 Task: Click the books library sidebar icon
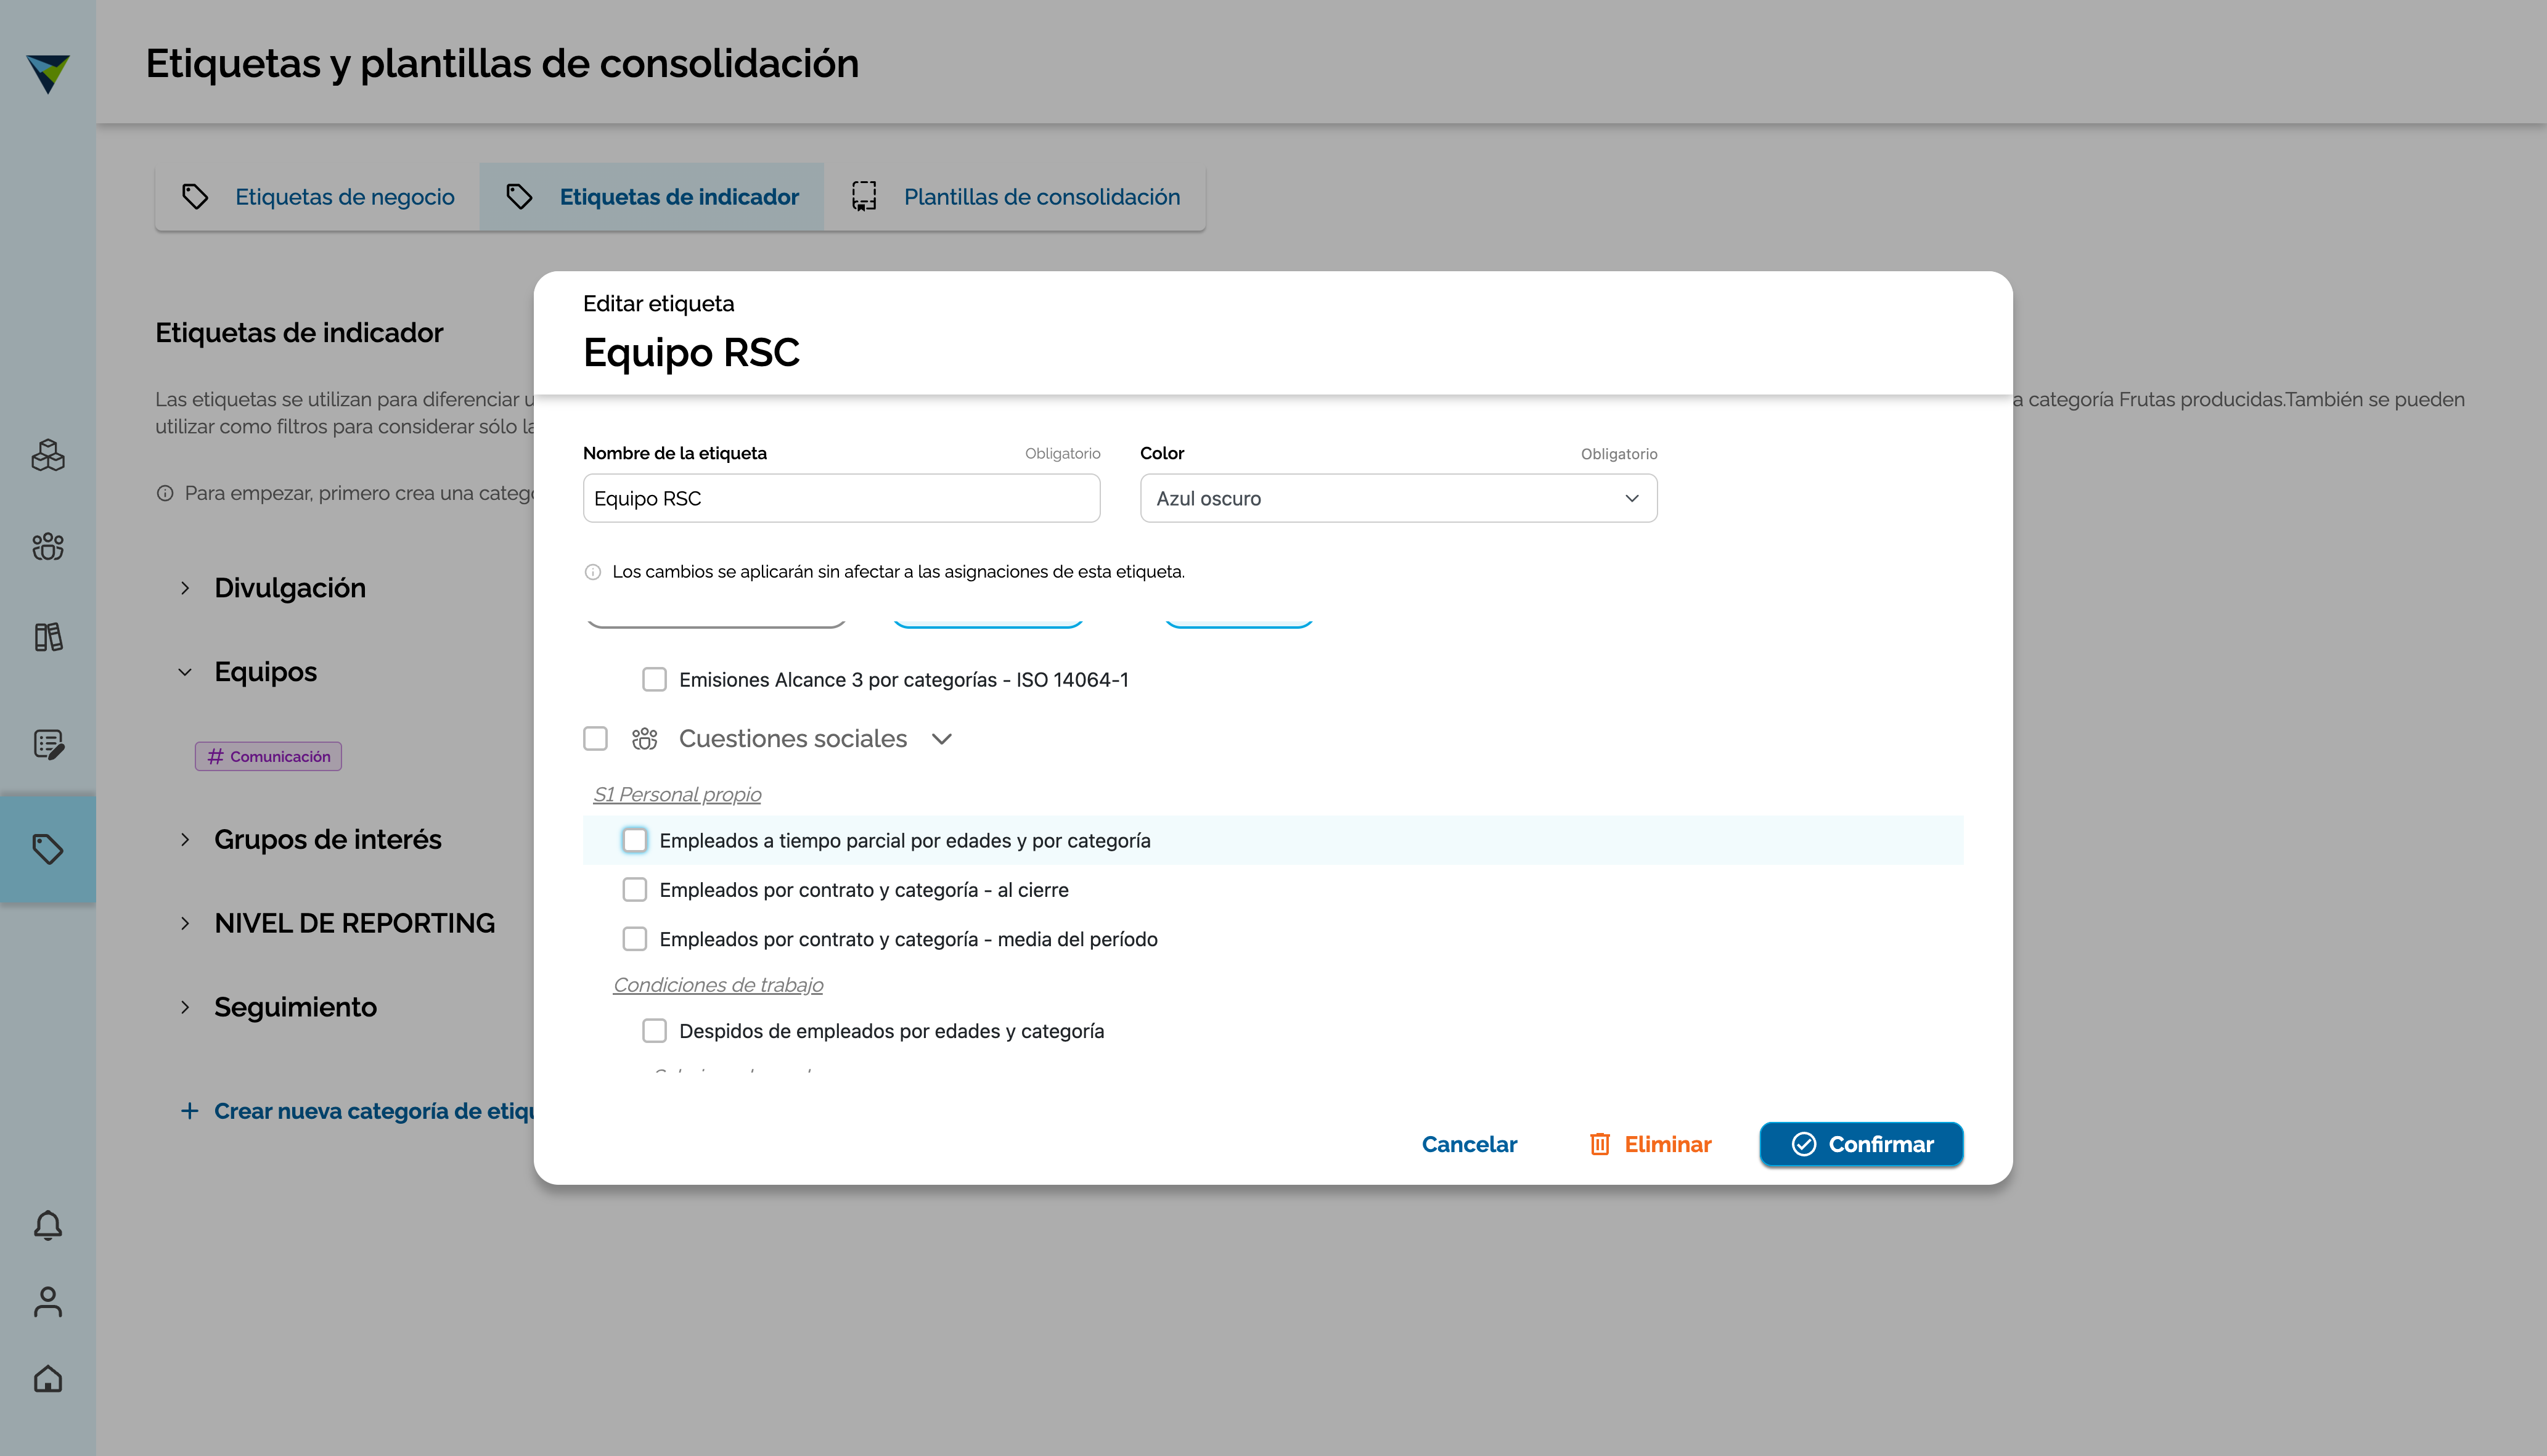[48, 637]
